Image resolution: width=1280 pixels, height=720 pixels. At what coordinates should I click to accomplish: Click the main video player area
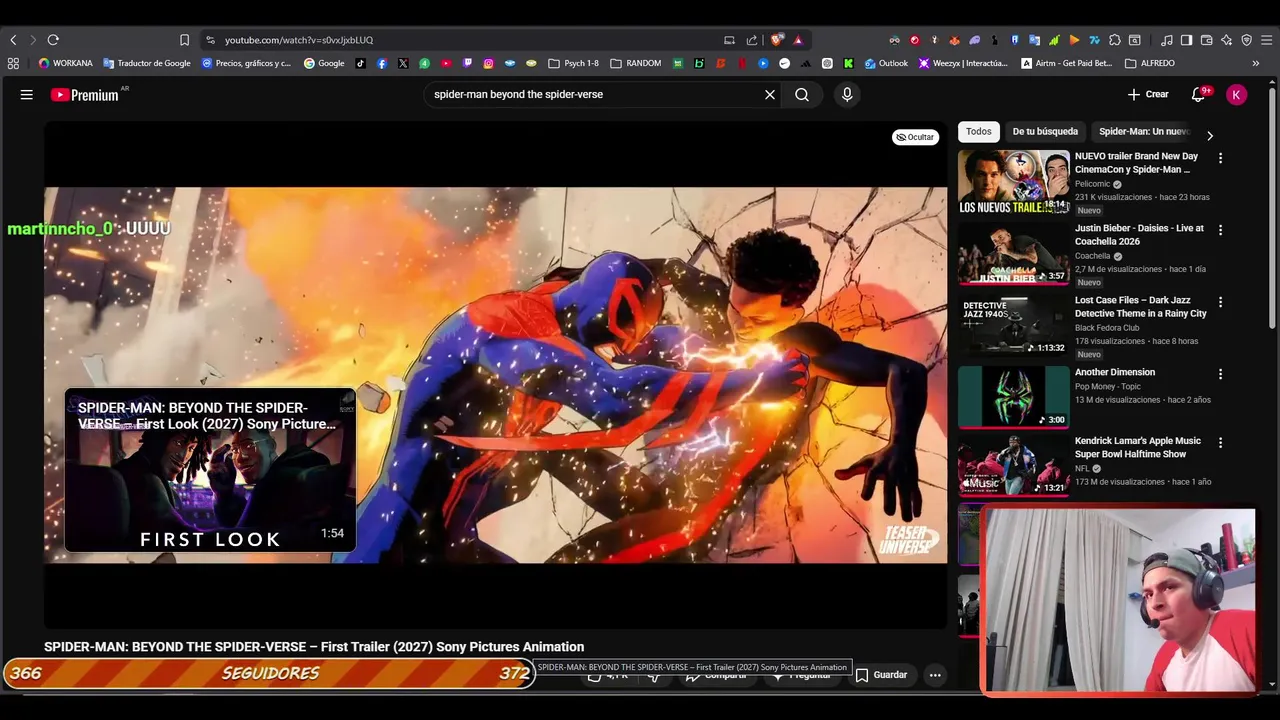coord(495,375)
